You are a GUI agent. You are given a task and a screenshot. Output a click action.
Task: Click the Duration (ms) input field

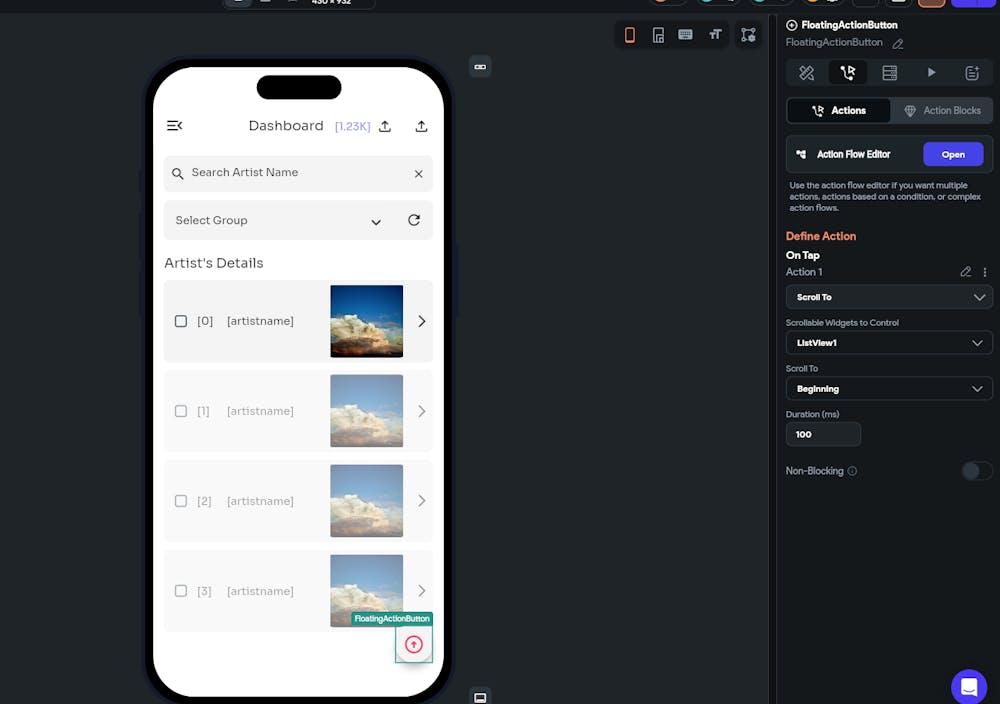tap(823, 434)
